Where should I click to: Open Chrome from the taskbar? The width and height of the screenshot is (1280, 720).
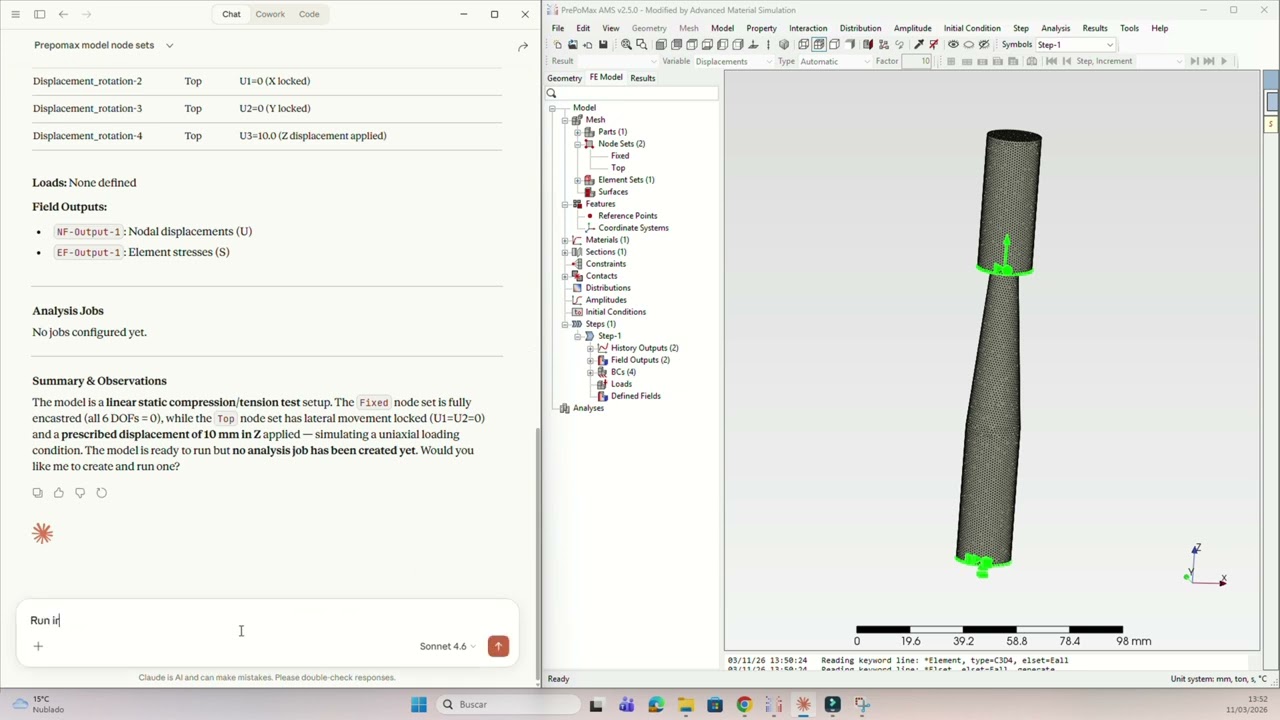pos(744,705)
